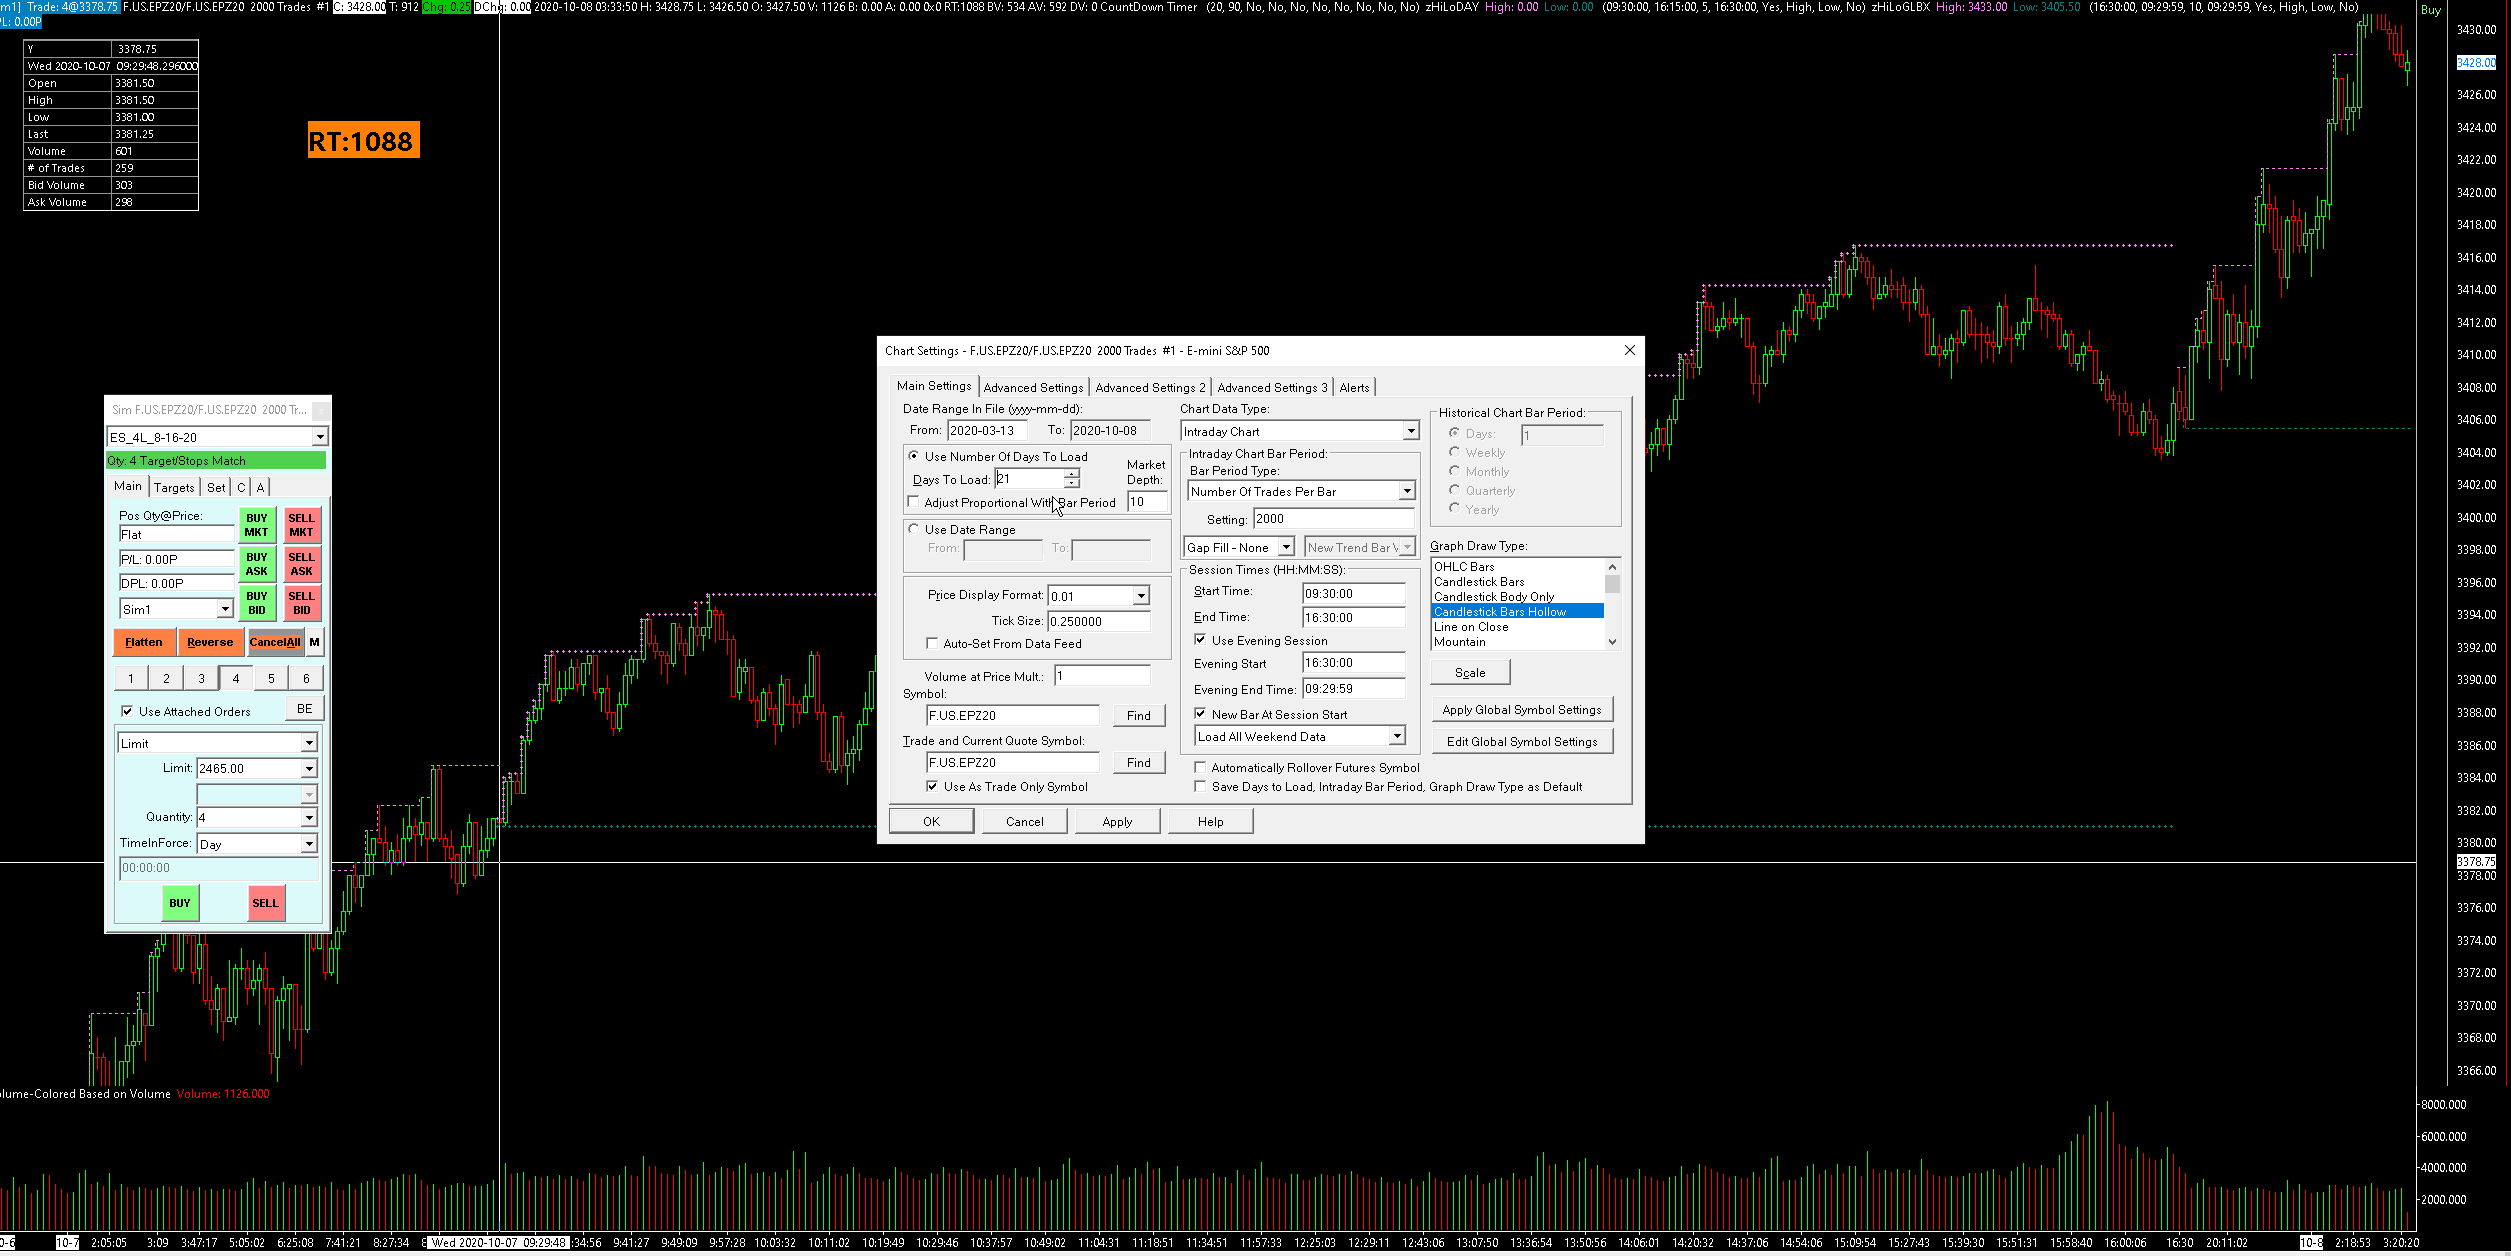Select OHLC Bars graph draw type

pyautogui.click(x=1464, y=566)
